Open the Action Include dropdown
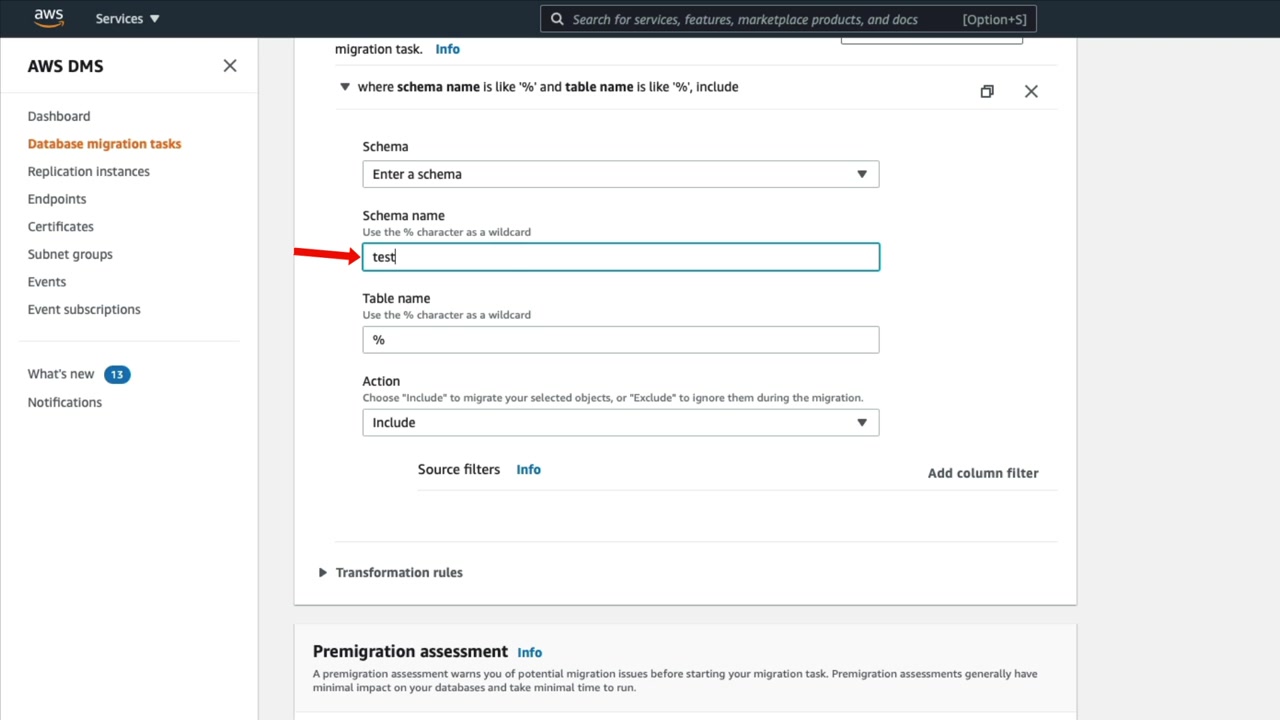 pyautogui.click(x=620, y=423)
